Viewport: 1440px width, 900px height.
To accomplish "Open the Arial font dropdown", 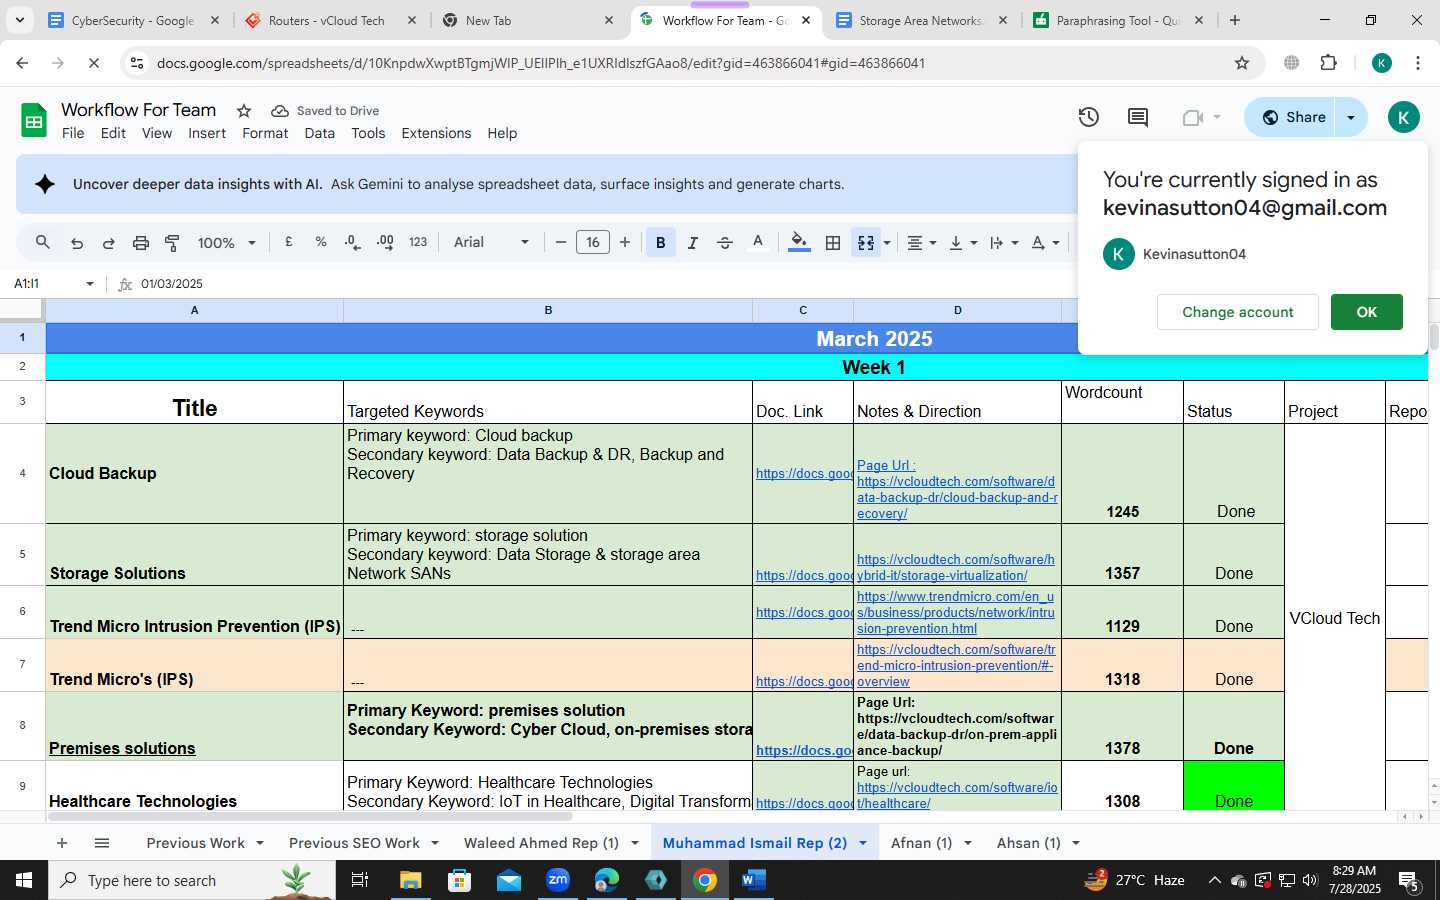I will coord(491,242).
